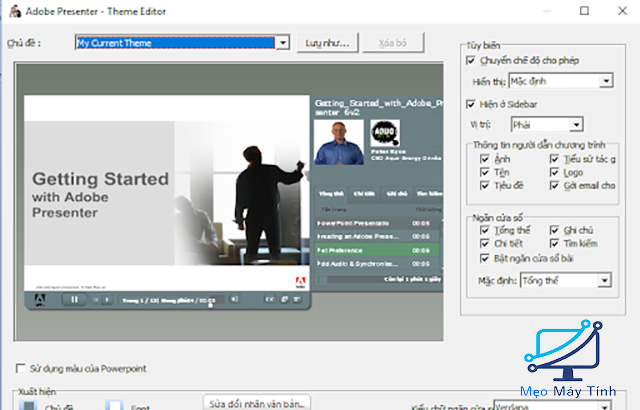Toggle the 'Bật ngăn cửa sổ bài' checkbox
This screenshot has height=410, width=640.
(x=484, y=258)
